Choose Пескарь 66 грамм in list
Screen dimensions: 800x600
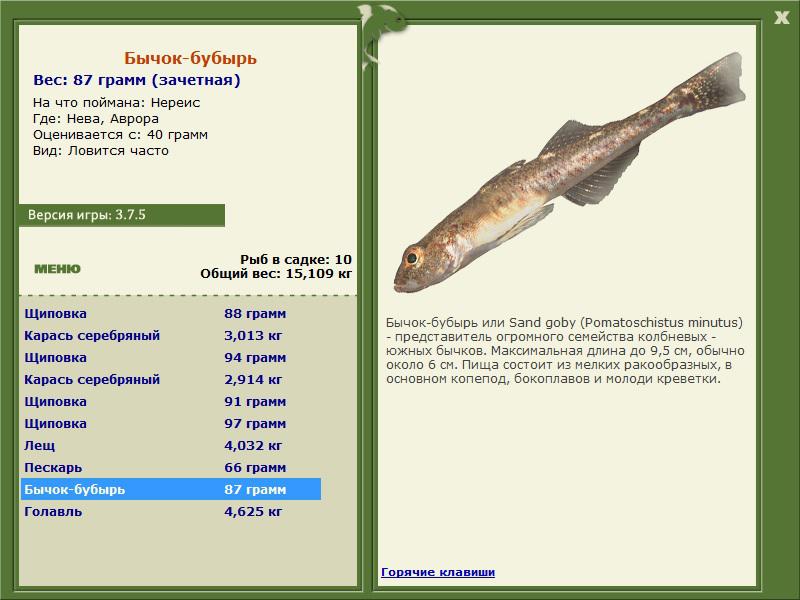170,468
